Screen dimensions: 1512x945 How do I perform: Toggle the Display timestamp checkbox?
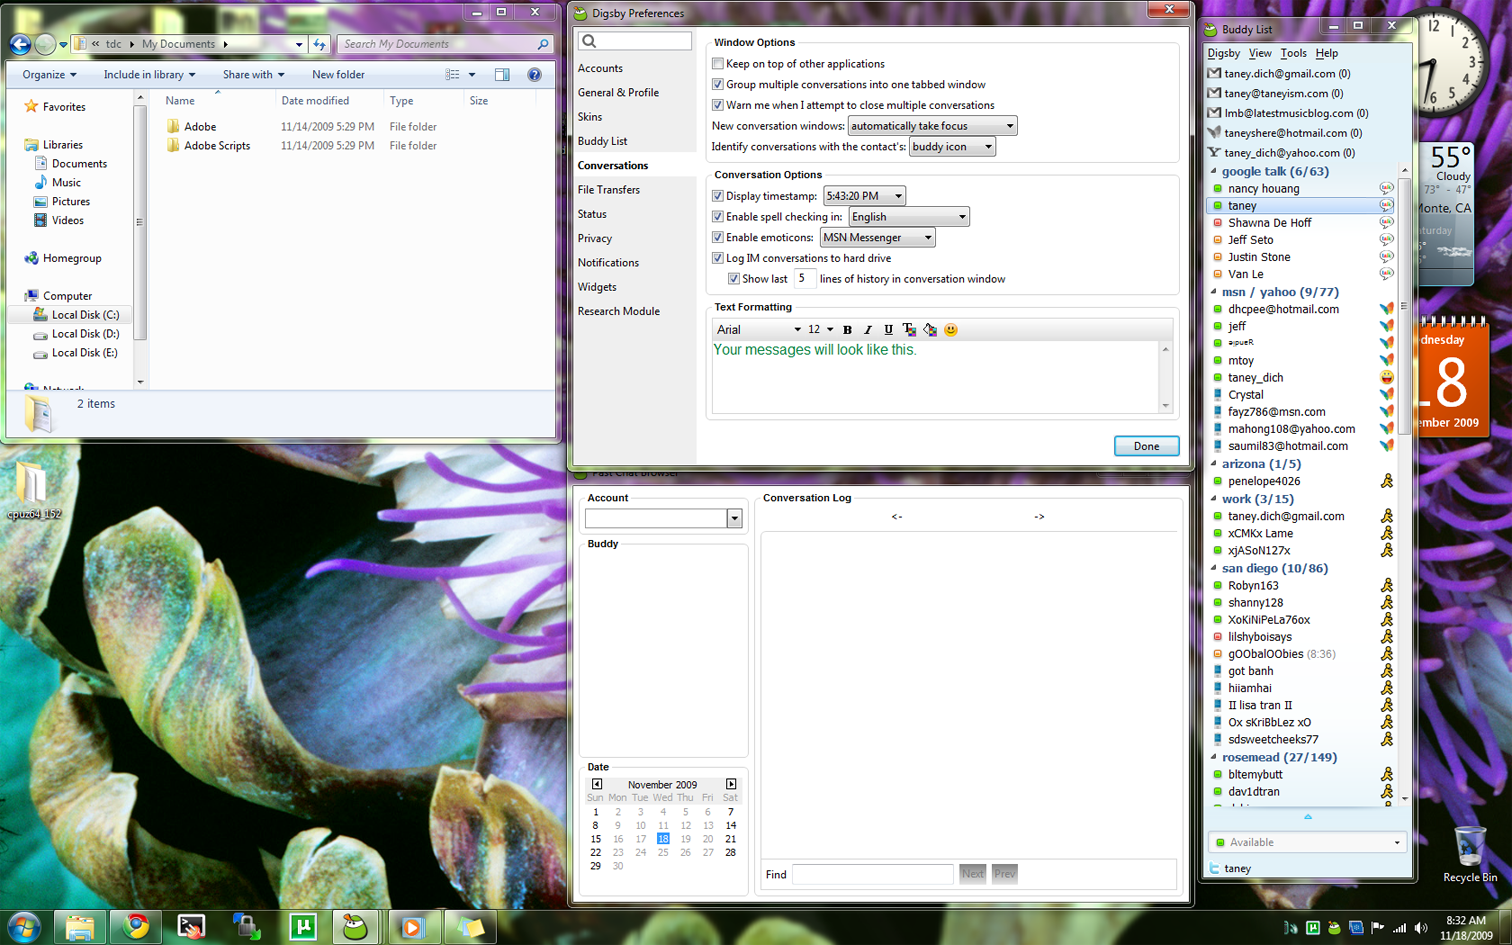718,196
